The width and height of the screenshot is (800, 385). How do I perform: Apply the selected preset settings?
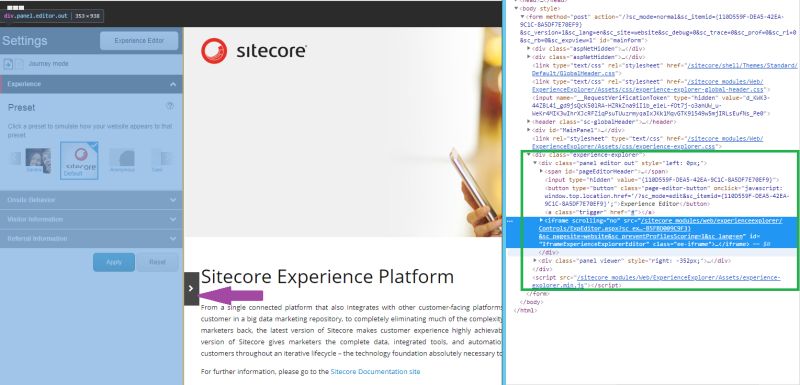pyautogui.click(x=114, y=262)
